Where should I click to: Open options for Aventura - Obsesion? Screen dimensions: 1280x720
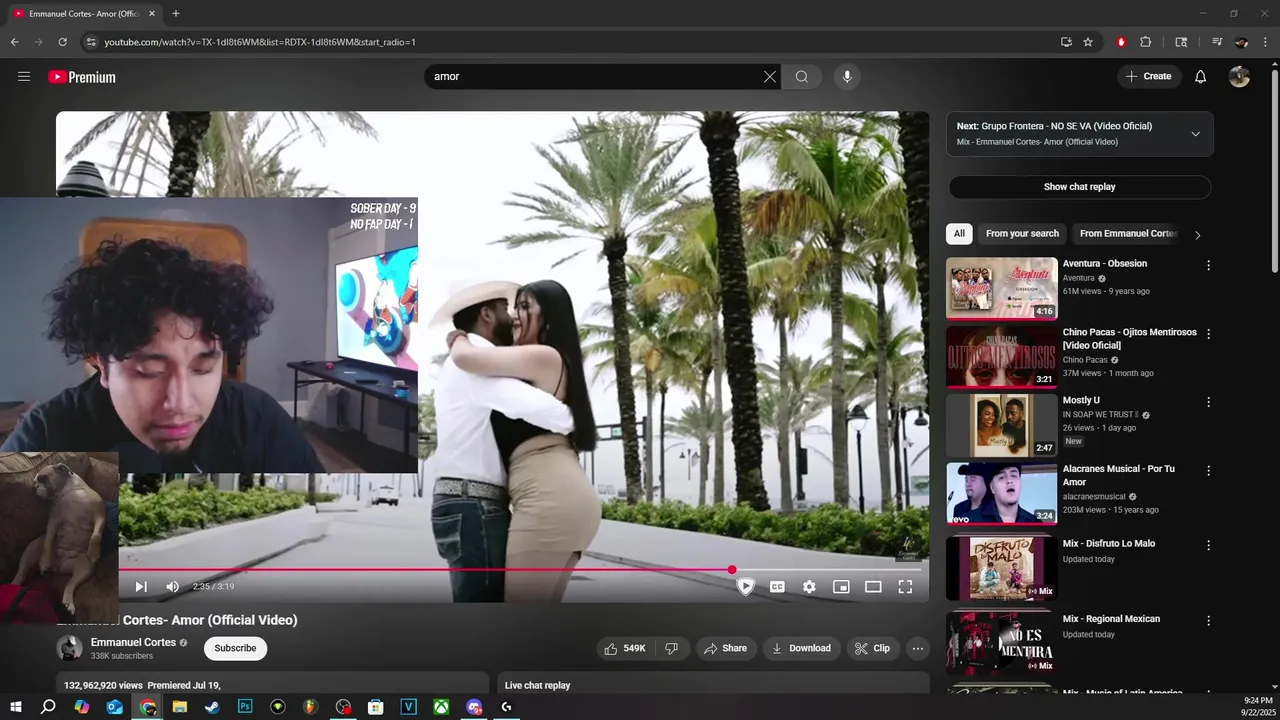(1208, 265)
